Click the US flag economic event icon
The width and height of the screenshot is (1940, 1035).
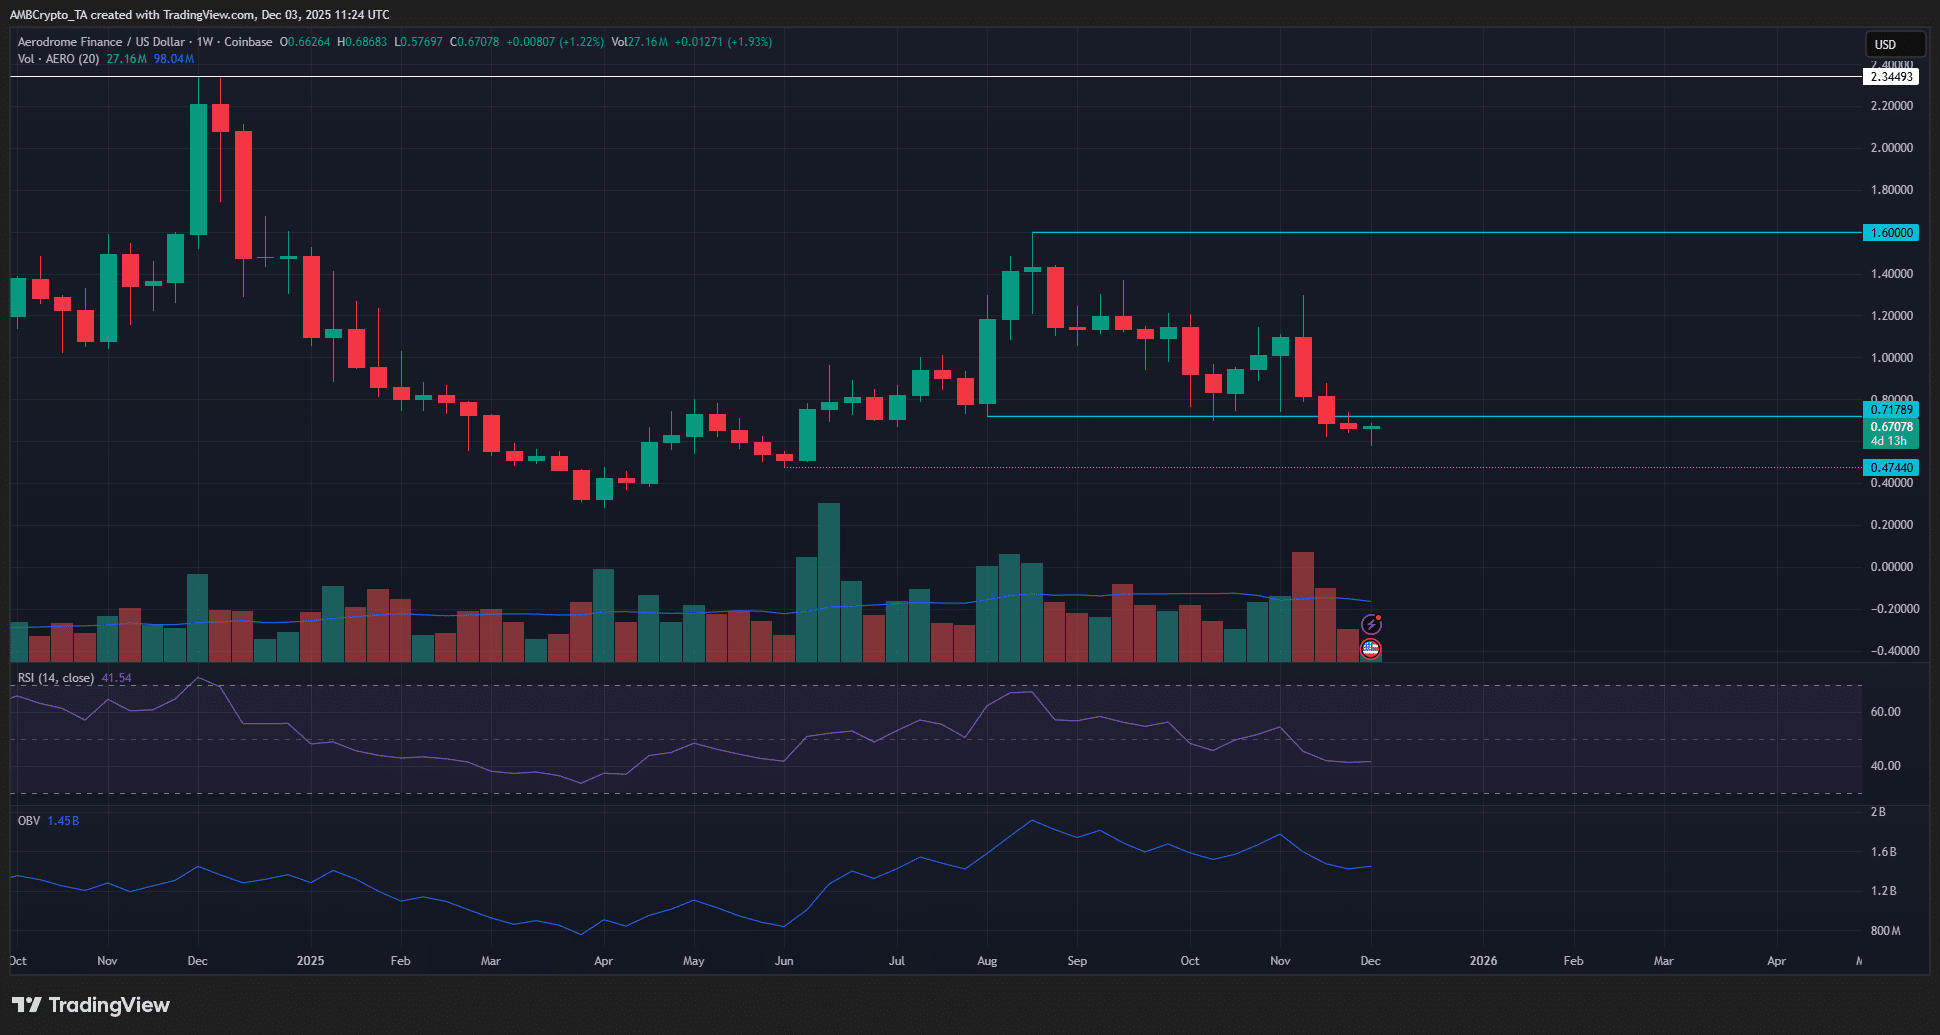pos(1370,649)
